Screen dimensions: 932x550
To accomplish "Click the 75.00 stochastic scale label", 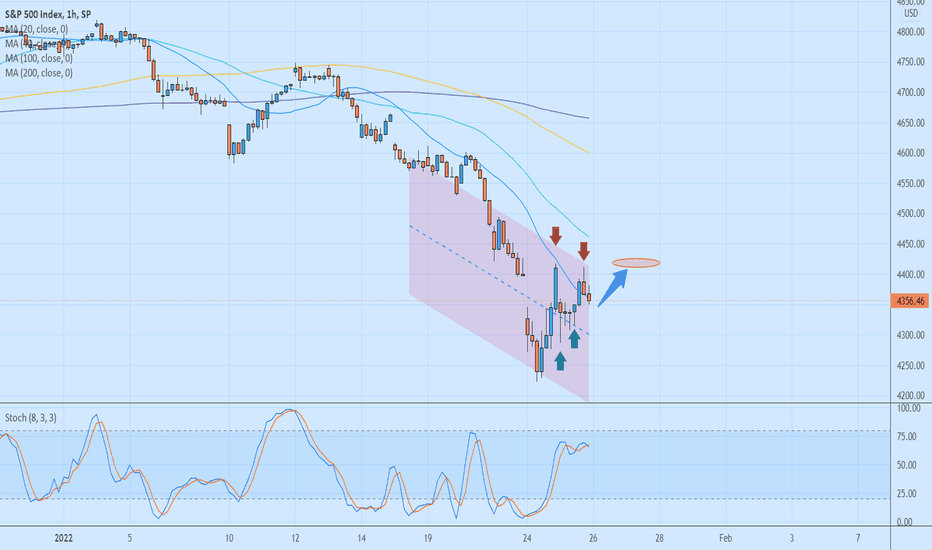I will [906, 436].
